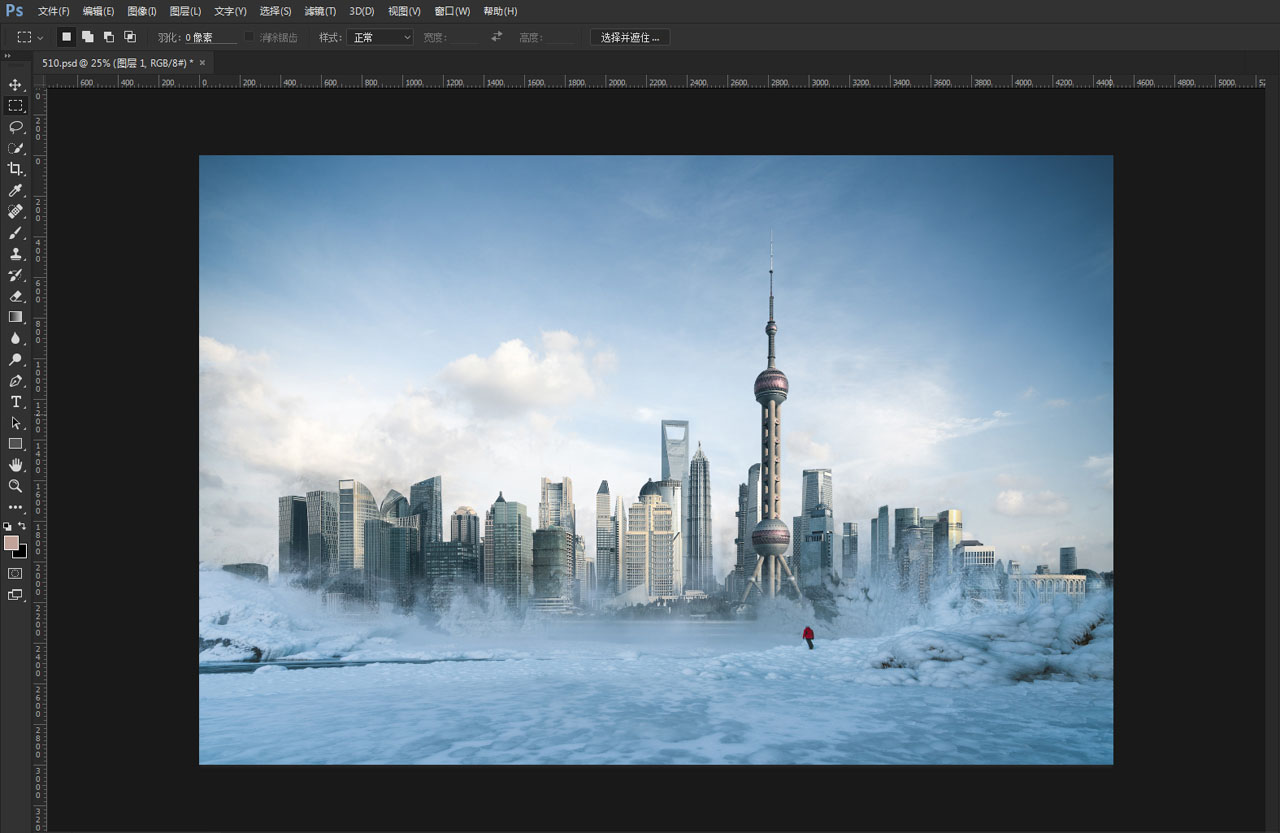Viewport: 1280px width, 833px height.
Task: Select the Move tool
Action: click(15, 84)
